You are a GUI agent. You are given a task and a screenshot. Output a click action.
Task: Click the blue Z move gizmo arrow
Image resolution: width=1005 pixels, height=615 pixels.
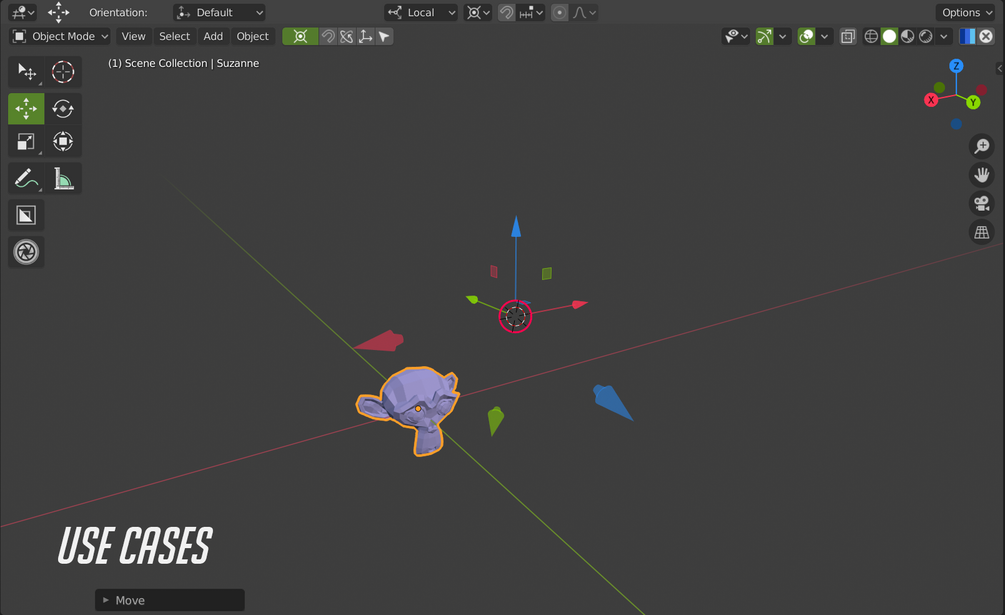(516, 228)
